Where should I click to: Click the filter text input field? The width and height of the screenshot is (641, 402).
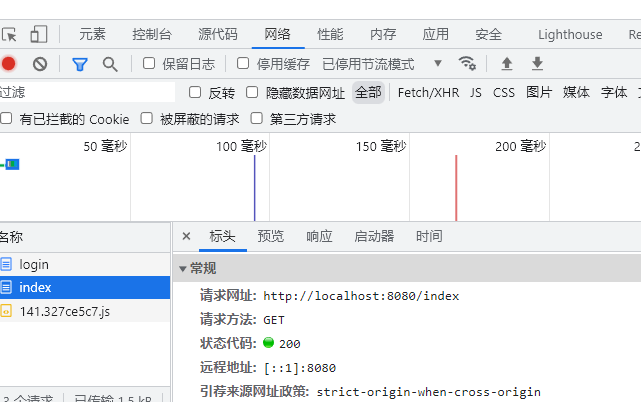coord(85,92)
